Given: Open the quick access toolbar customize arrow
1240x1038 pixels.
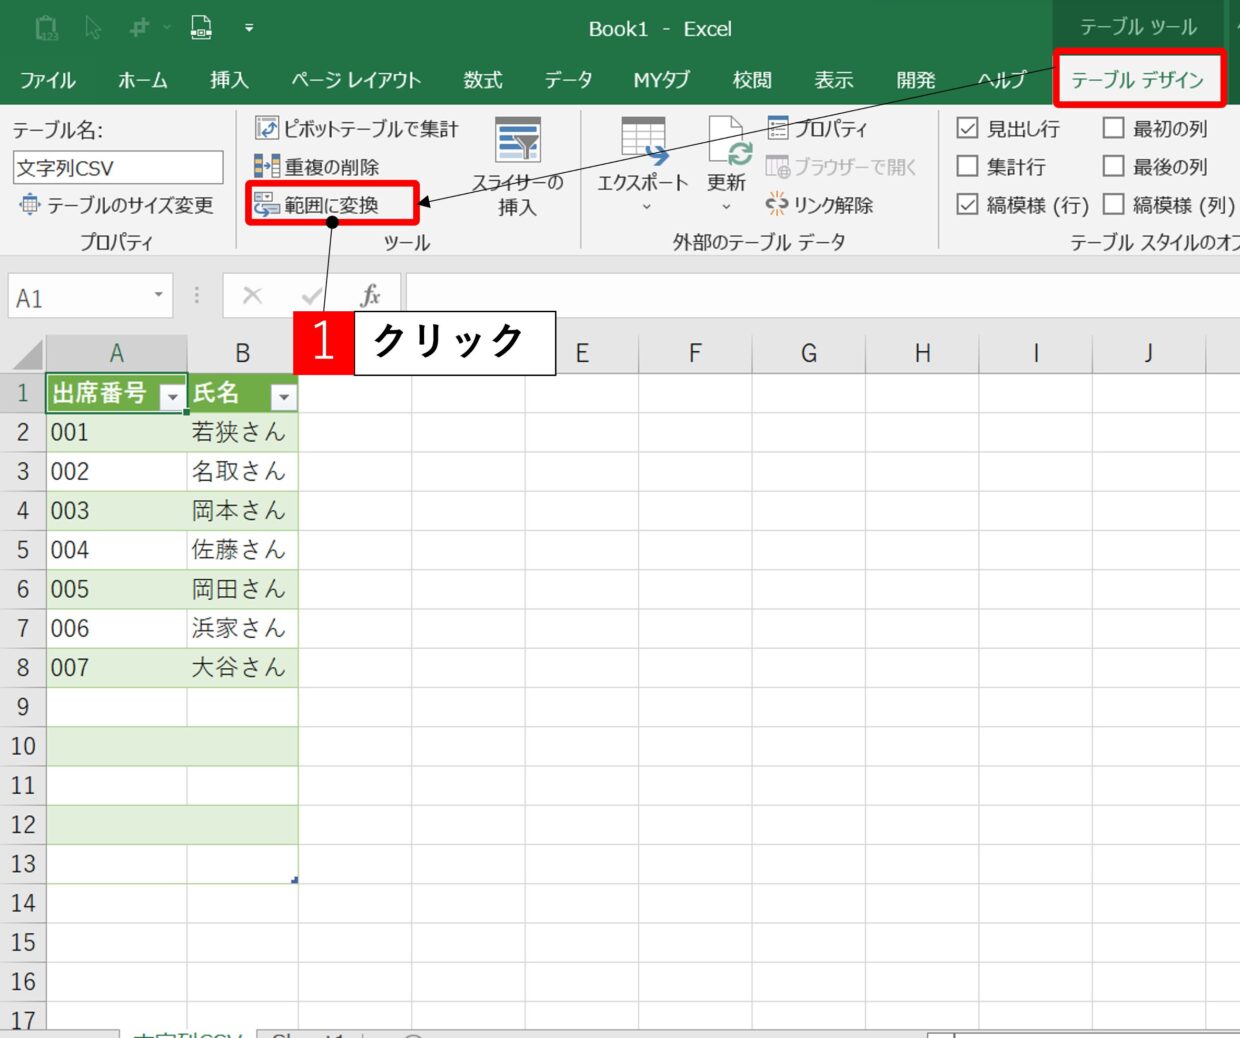Looking at the screenshot, I should [x=249, y=28].
